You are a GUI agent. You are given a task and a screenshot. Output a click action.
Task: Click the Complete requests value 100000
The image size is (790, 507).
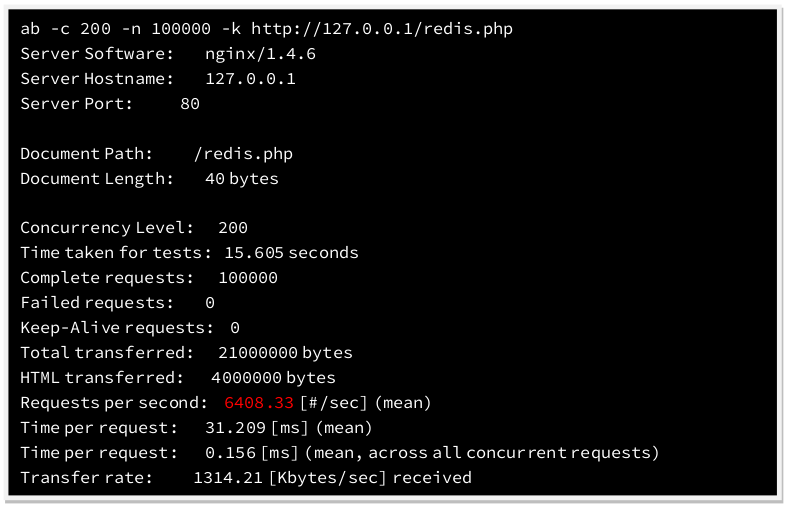[x=248, y=278]
